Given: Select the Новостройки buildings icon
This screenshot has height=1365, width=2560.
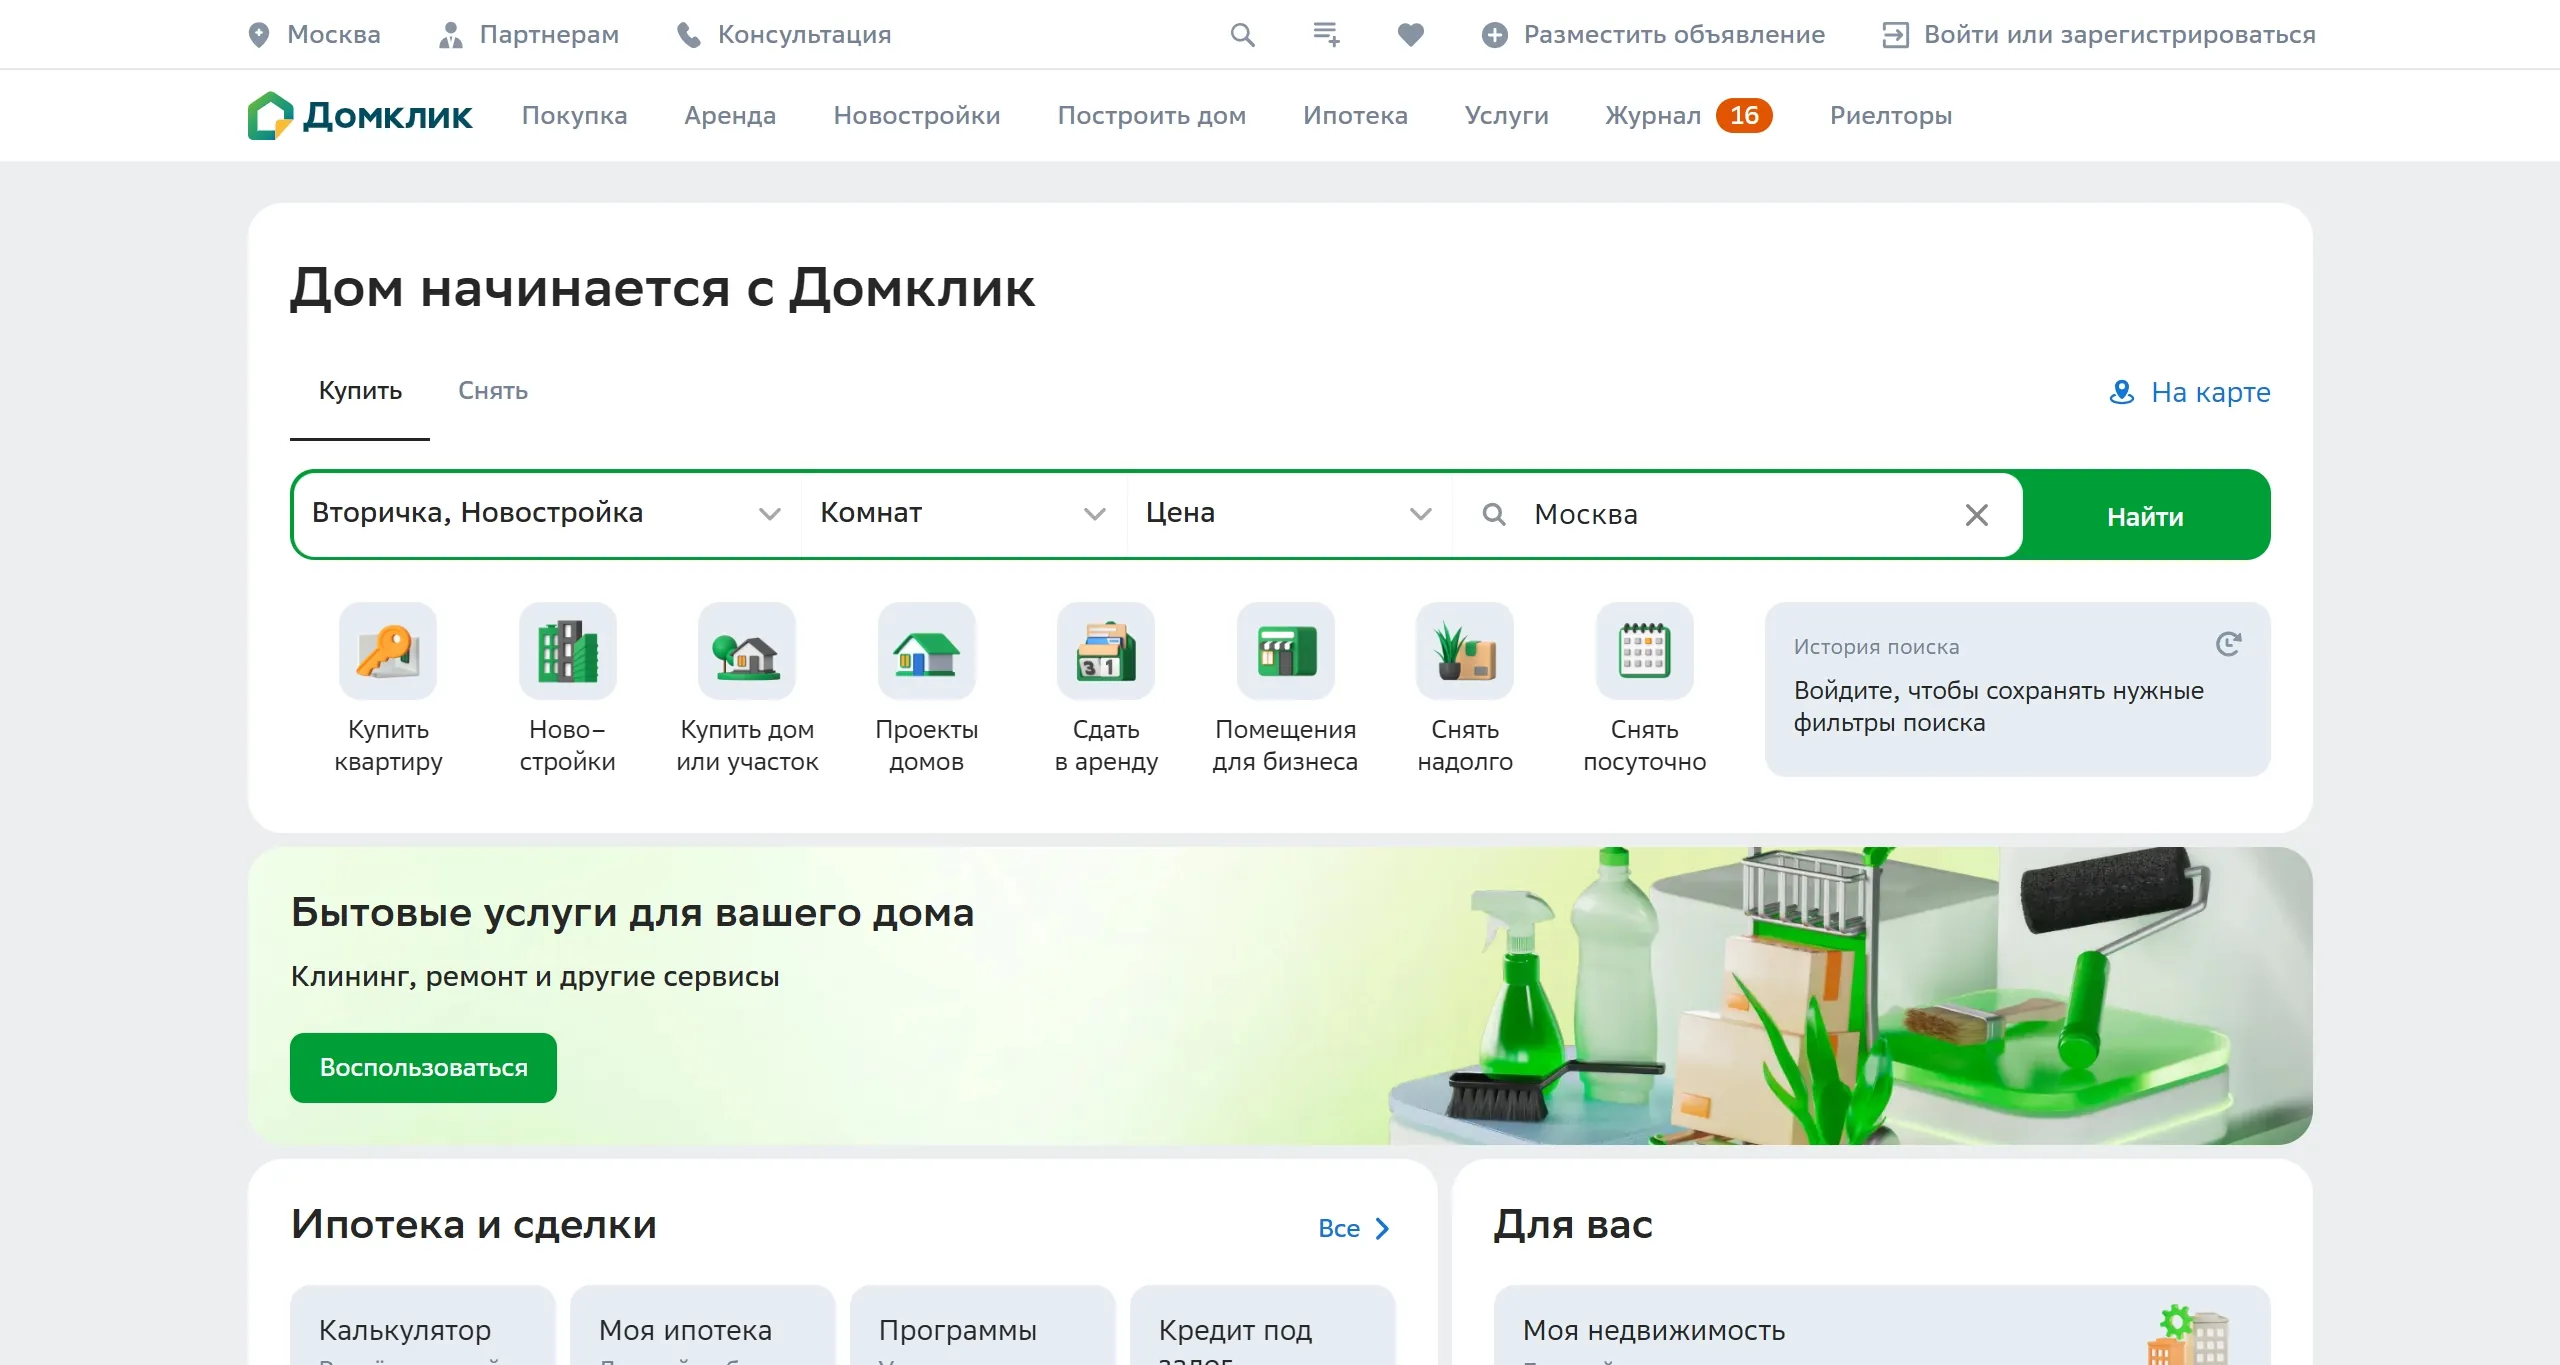Looking at the screenshot, I should point(567,651).
